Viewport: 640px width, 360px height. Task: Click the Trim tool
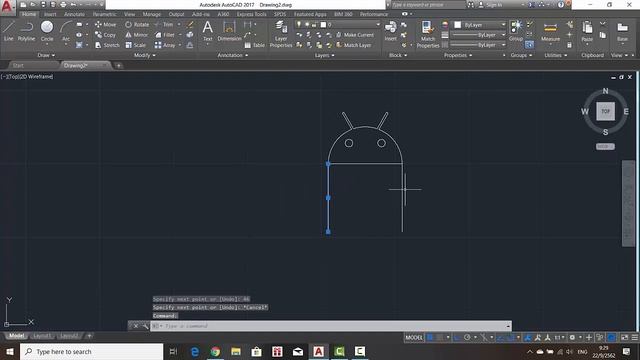click(164, 24)
